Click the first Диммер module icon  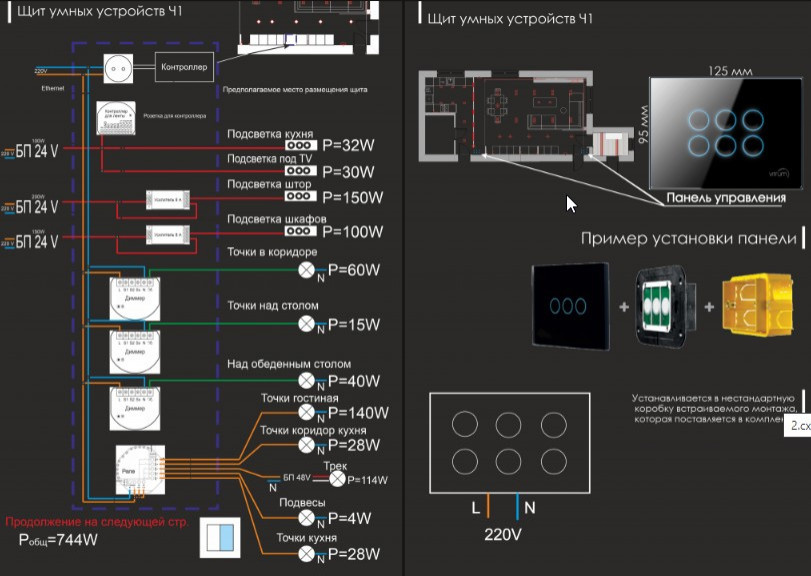134,299
